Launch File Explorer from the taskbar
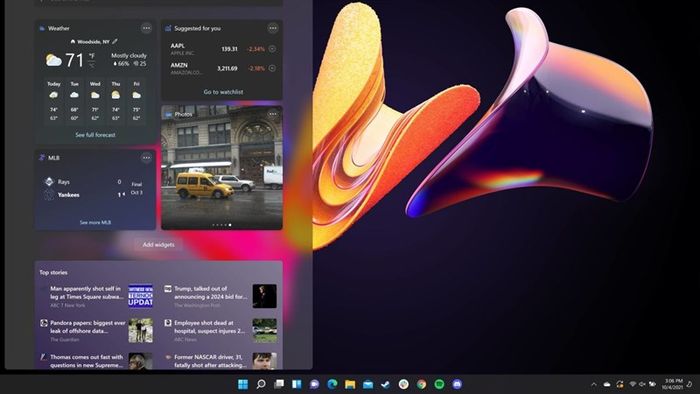The height and width of the screenshot is (394, 700). (x=350, y=384)
